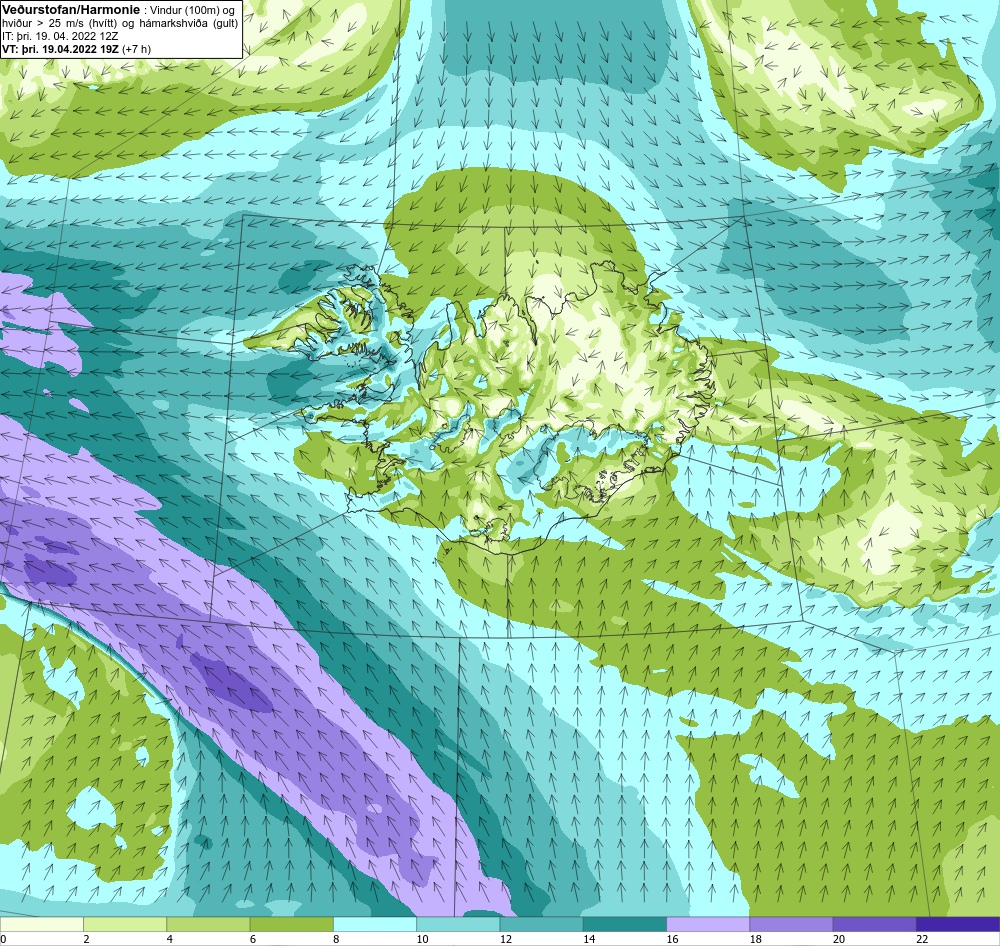The width and height of the screenshot is (1000, 946).
Task: Click the 18–20 m/s medium purple legend swatch
Action: (791, 924)
